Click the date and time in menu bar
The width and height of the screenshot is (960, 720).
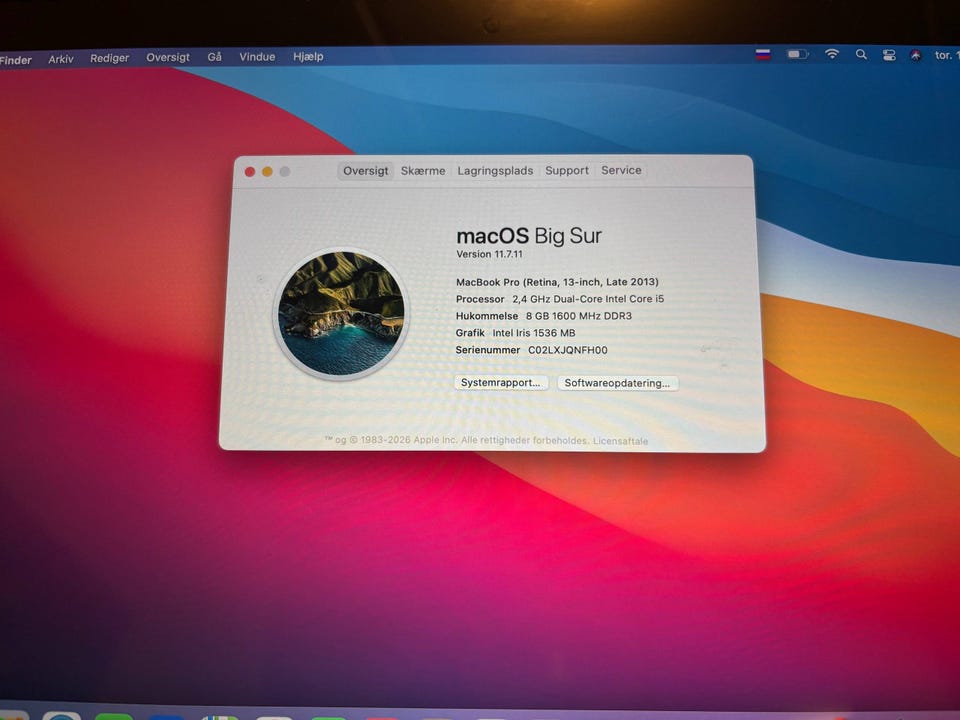(x=947, y=55)
